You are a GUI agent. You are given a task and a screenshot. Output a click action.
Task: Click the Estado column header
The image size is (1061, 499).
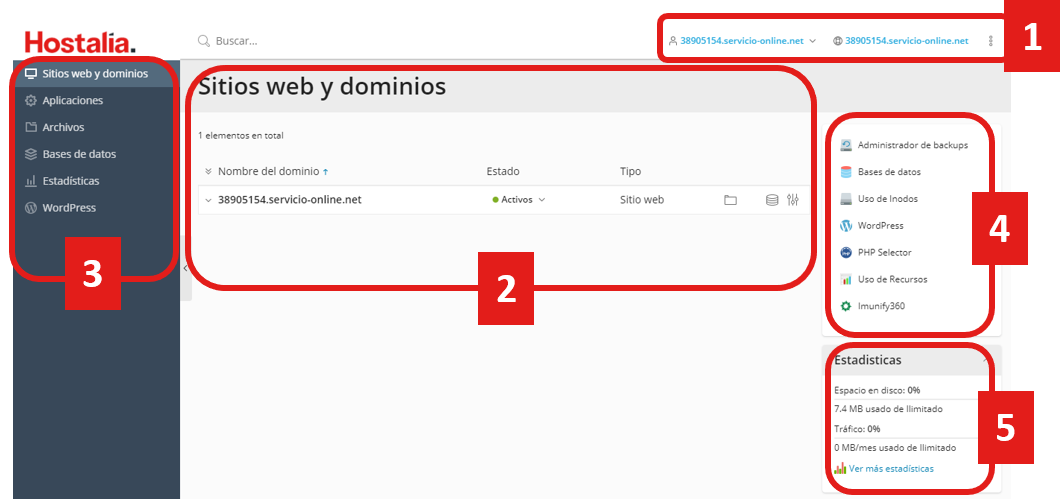(x=503, y=172)
